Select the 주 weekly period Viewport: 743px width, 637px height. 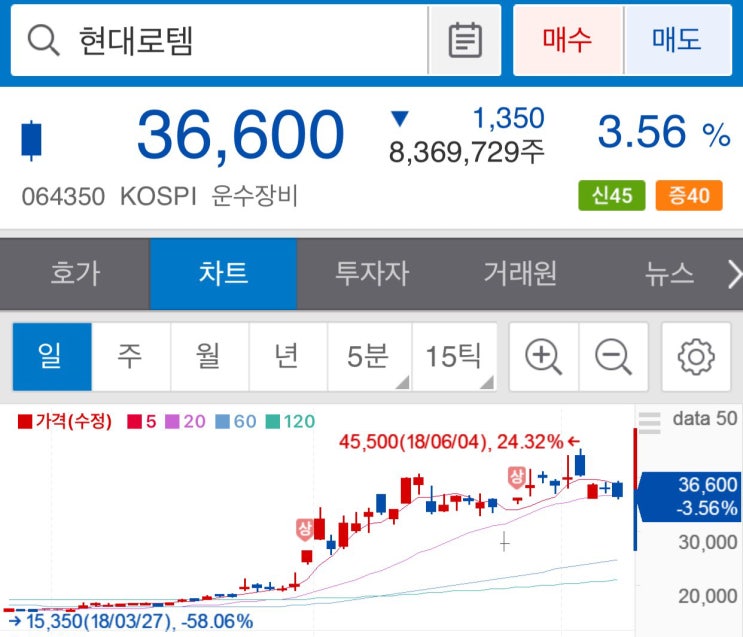(131, 357)
